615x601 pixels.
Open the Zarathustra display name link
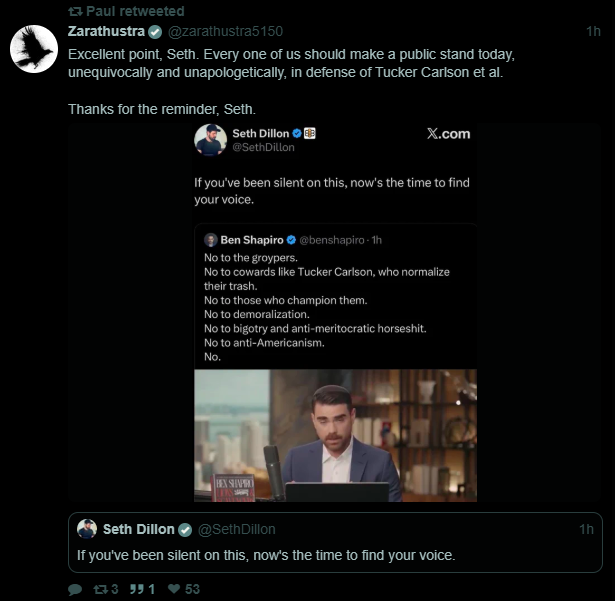pyautogui.click(x=106, y=31)
